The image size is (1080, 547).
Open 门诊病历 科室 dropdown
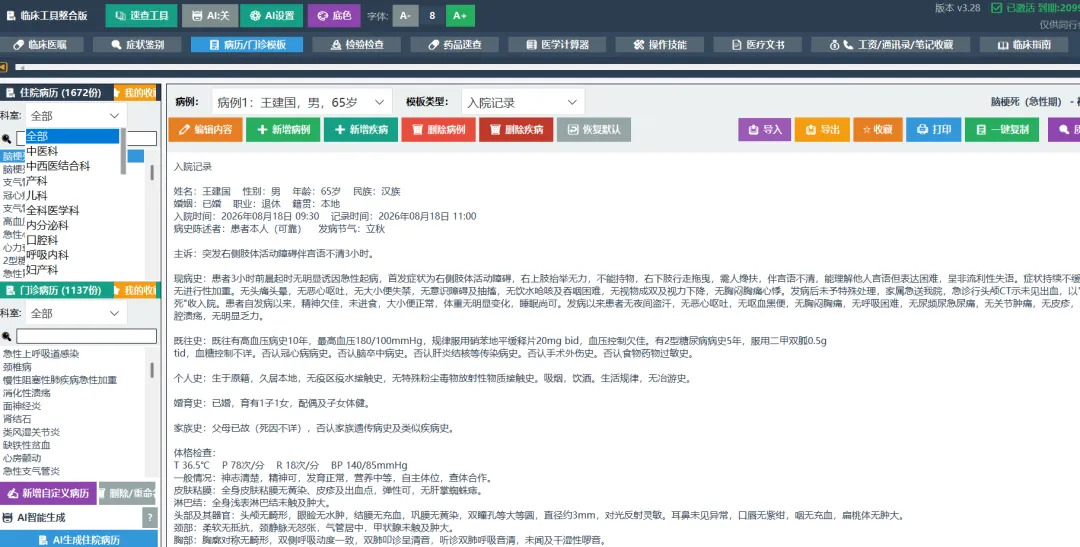pyautogui.click(x=76, y=313)
